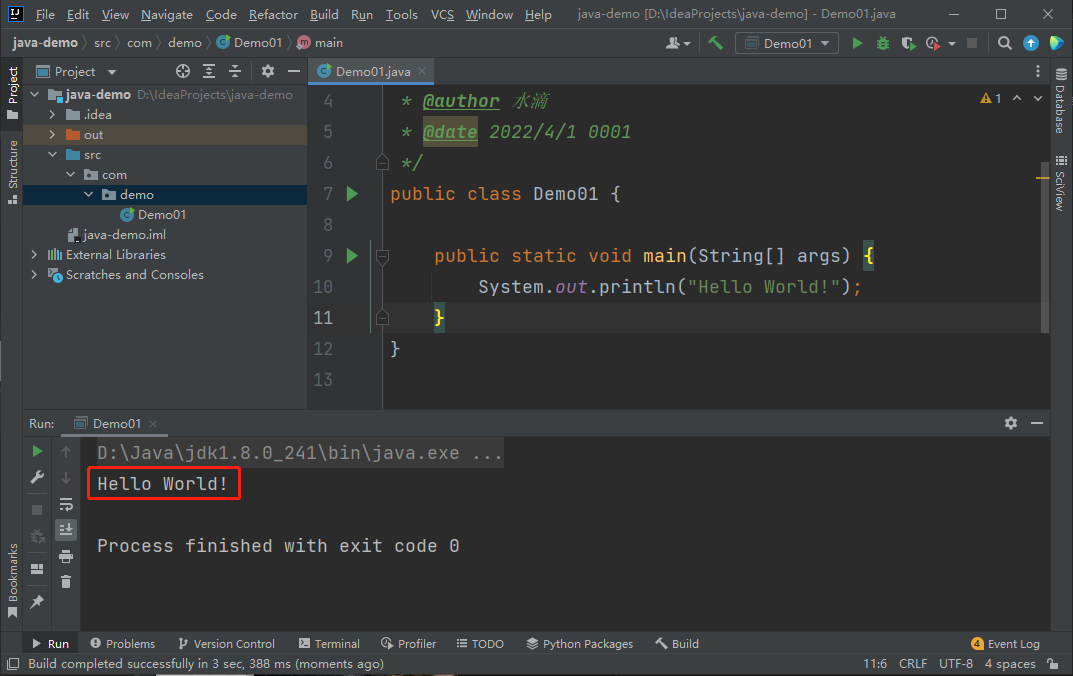Expand the out folder
The height and width of the screenshot is (676, 1073).
tap(53, 135)
